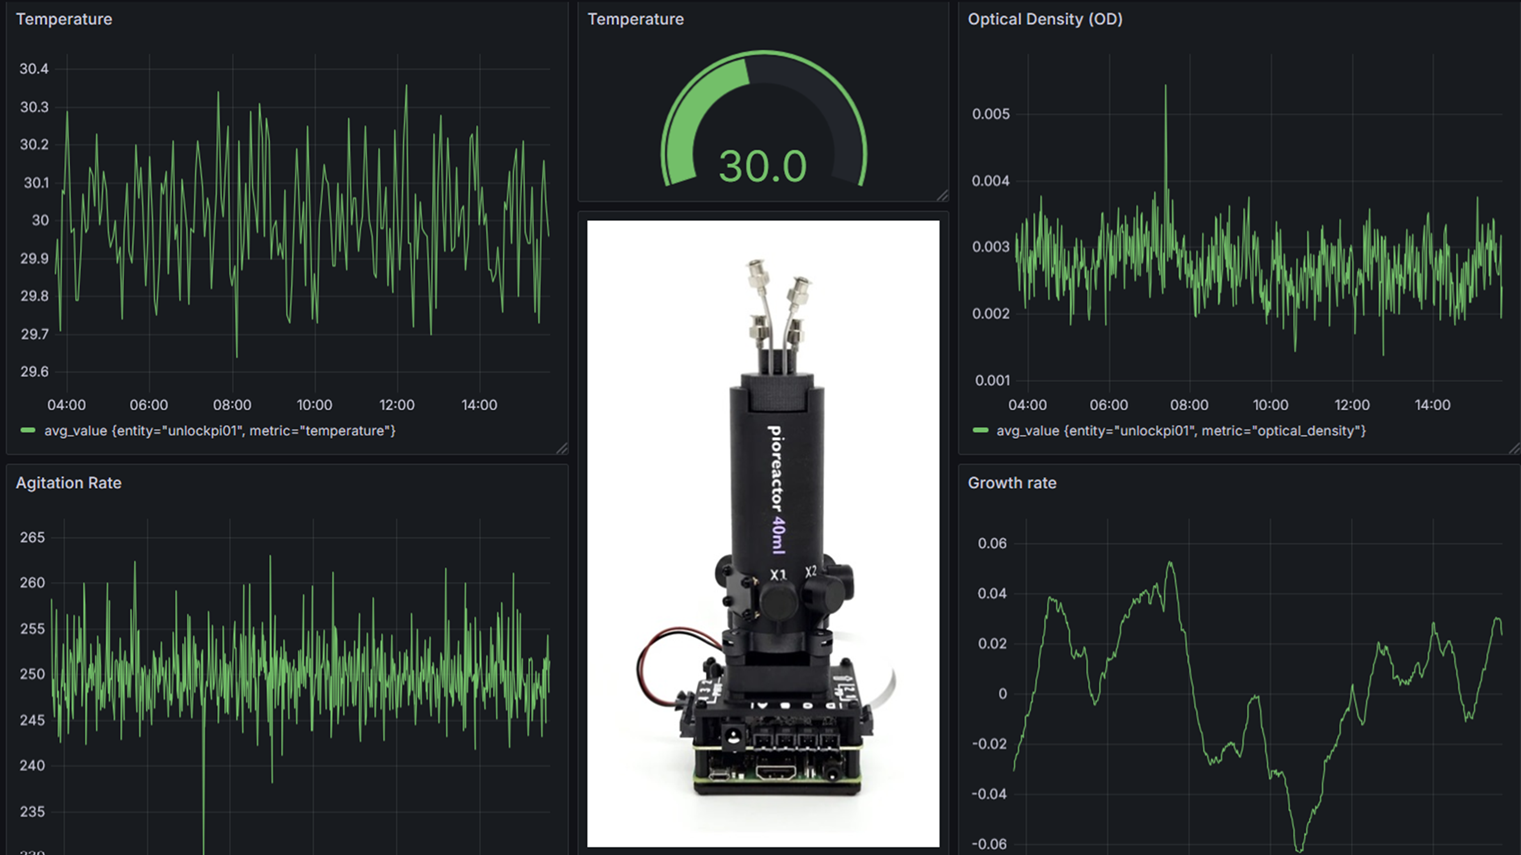Image resolution: width=1521 pixels, height=855 pixels.
Task: Click the 30.0 gauge value
Action: click(x=762, y=166)
